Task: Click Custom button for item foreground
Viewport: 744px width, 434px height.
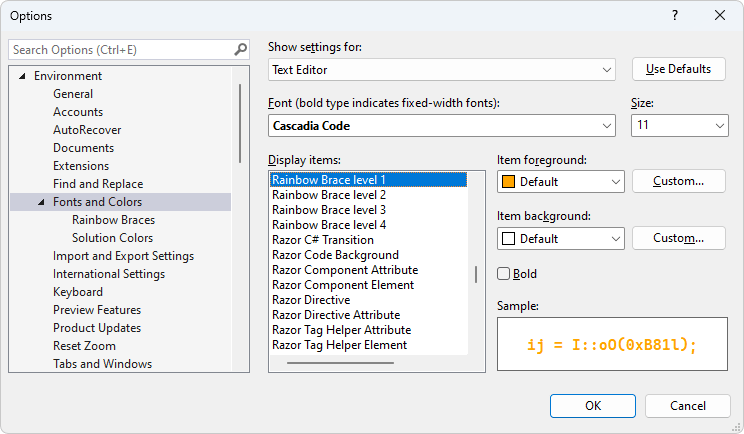Action: [679, 181]
